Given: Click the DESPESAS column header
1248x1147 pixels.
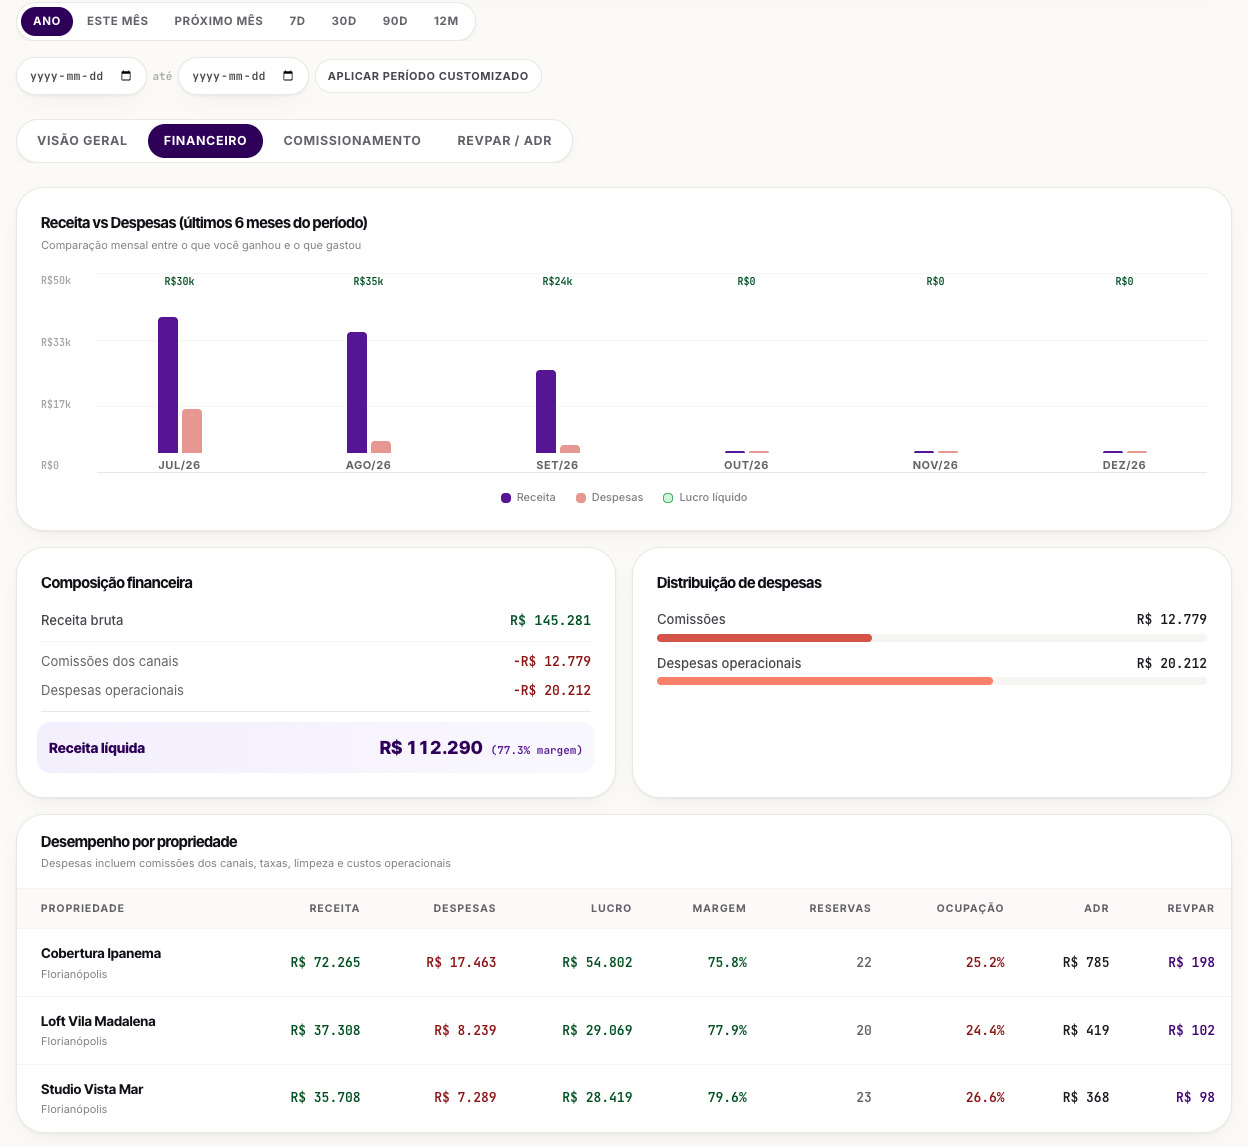Looking at the screenshot, I should (464, 908).
